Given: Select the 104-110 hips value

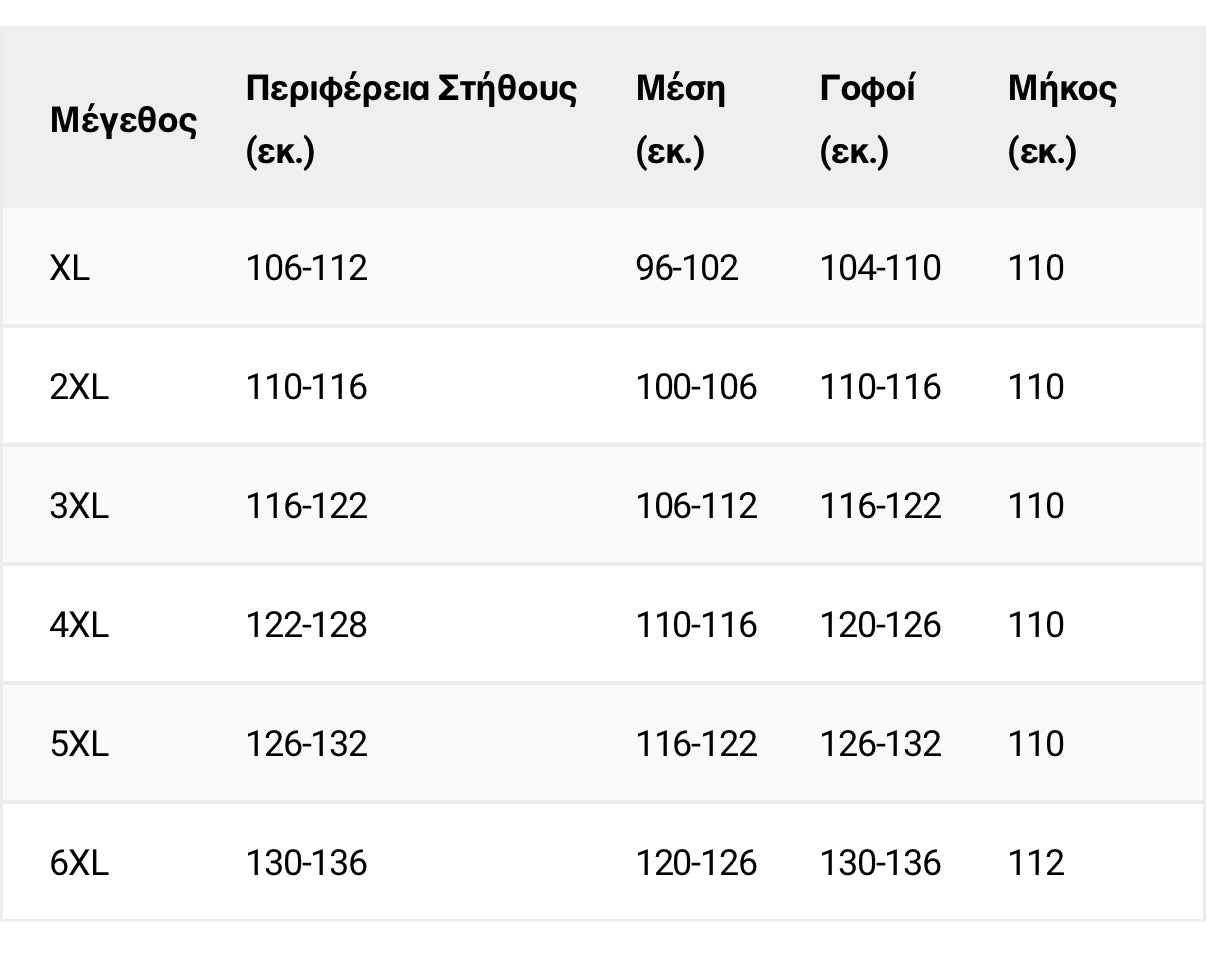Looking at the screenshot, I should point(880,268).
